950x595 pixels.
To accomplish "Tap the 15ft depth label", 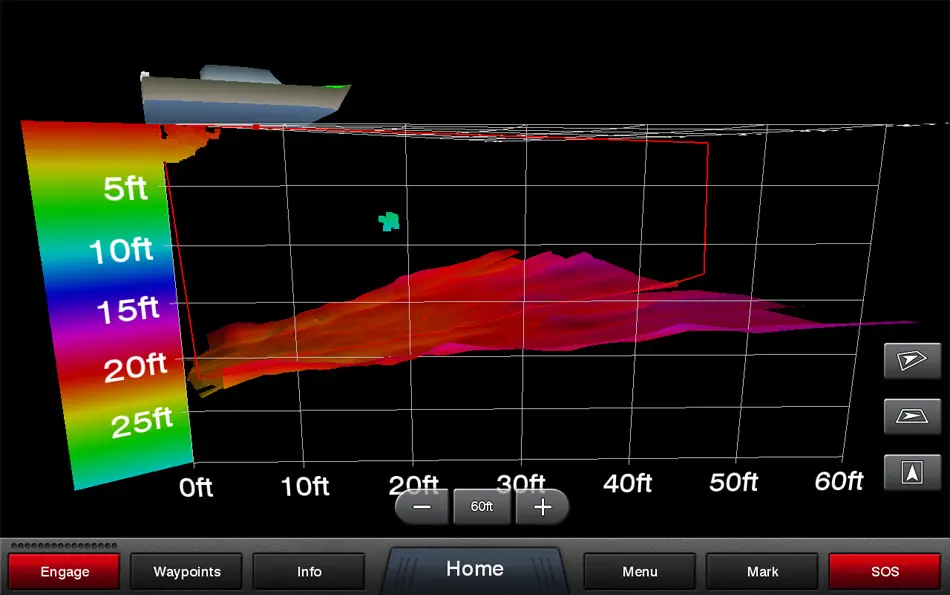I will tap(128, 309).
